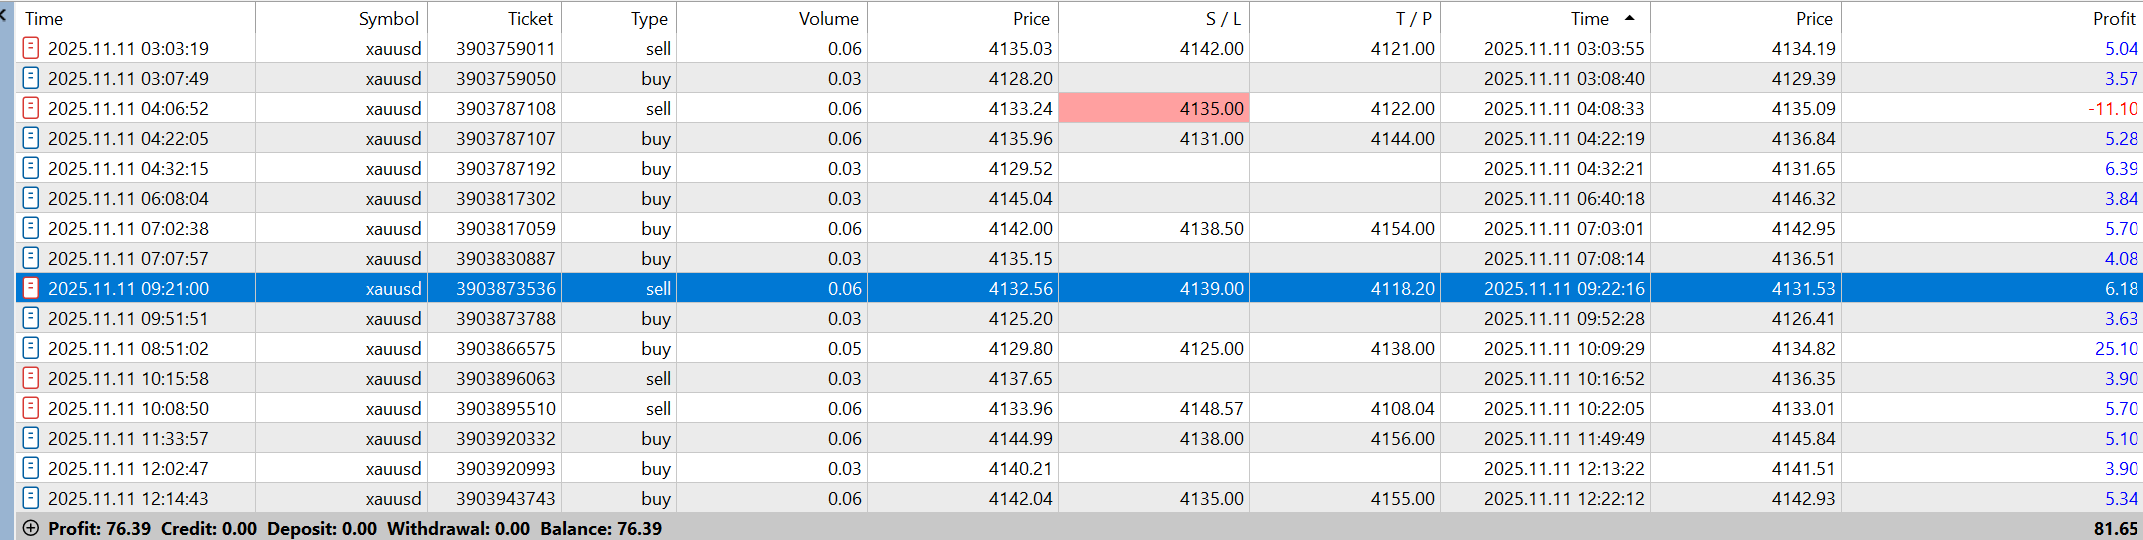Click the sell icon for ticket 3903895510
The image size is (2143, 540).
point(31,408)
